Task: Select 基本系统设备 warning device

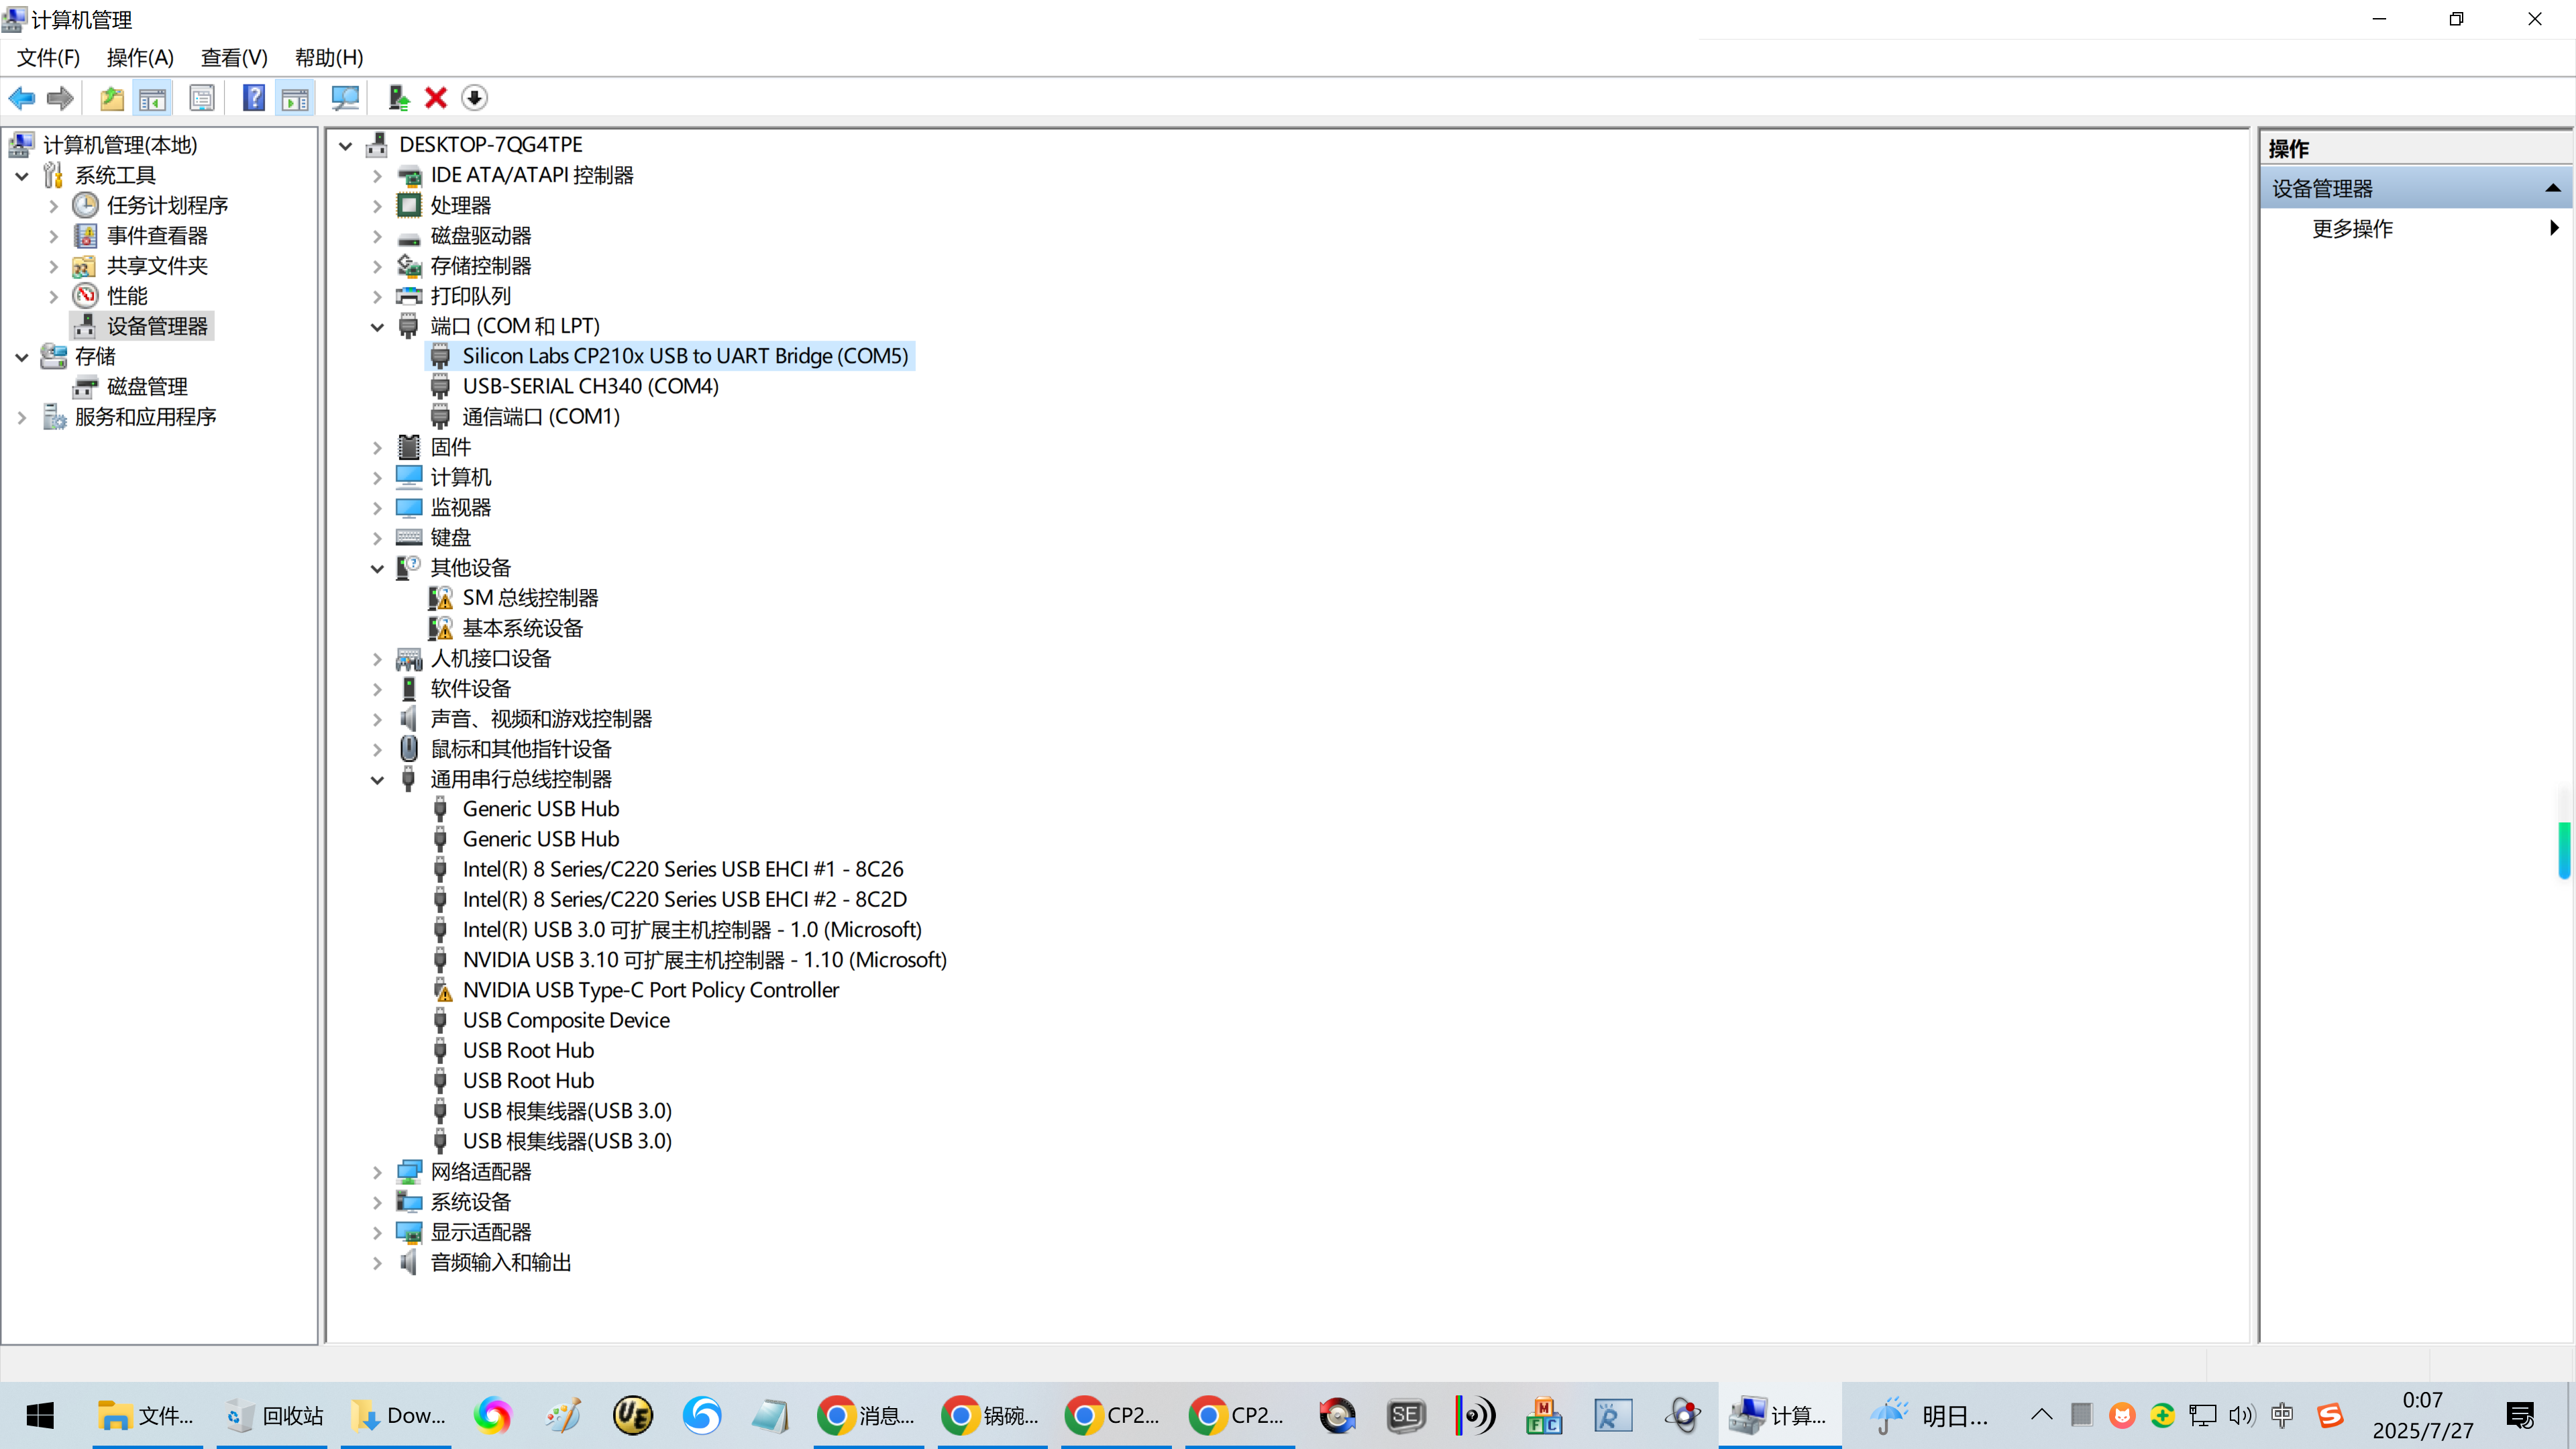Action: tap(522, 628)
